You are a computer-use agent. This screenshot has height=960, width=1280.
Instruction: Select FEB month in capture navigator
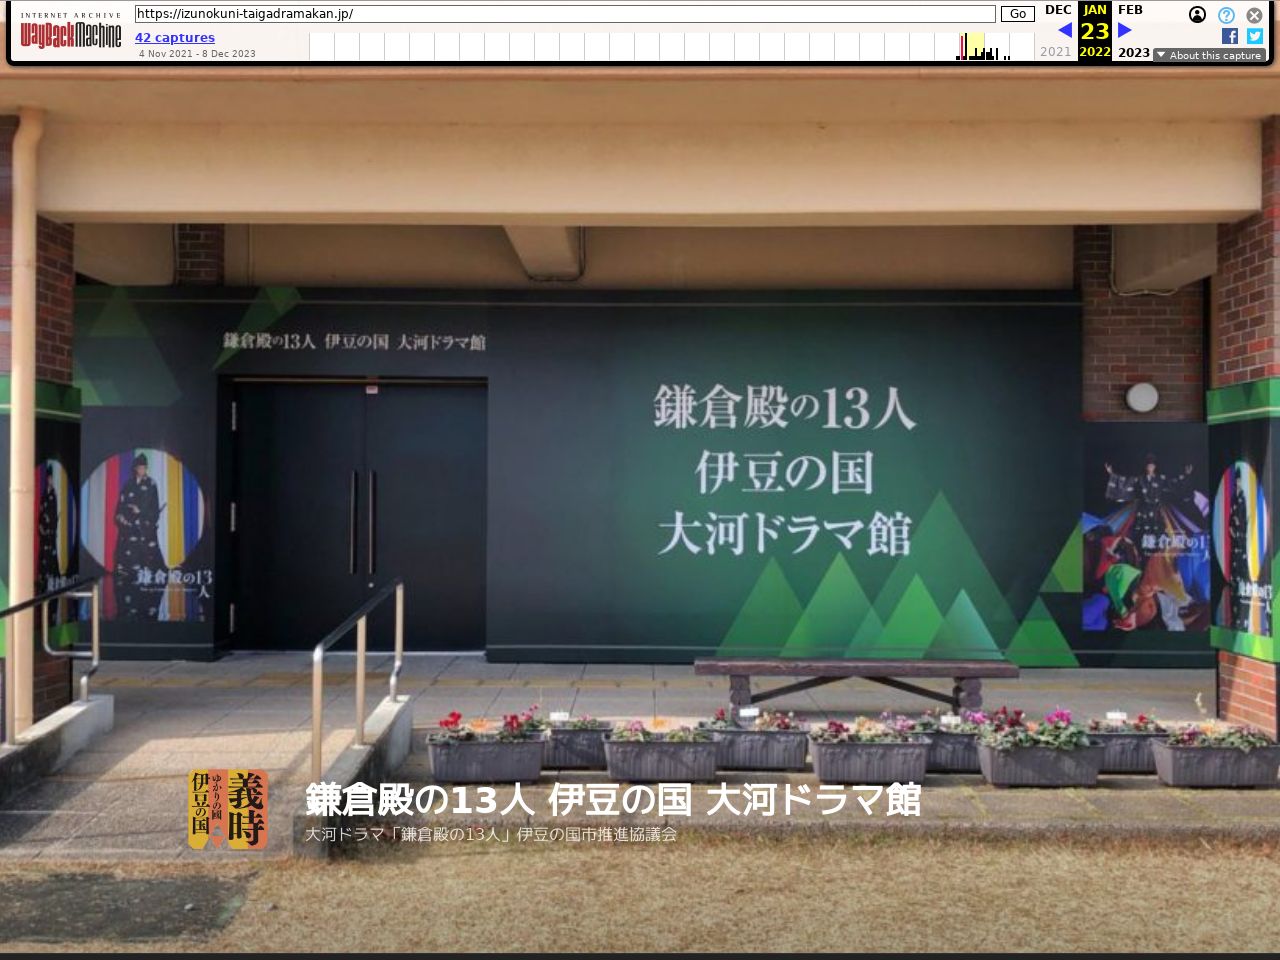tap(1130, 10)
